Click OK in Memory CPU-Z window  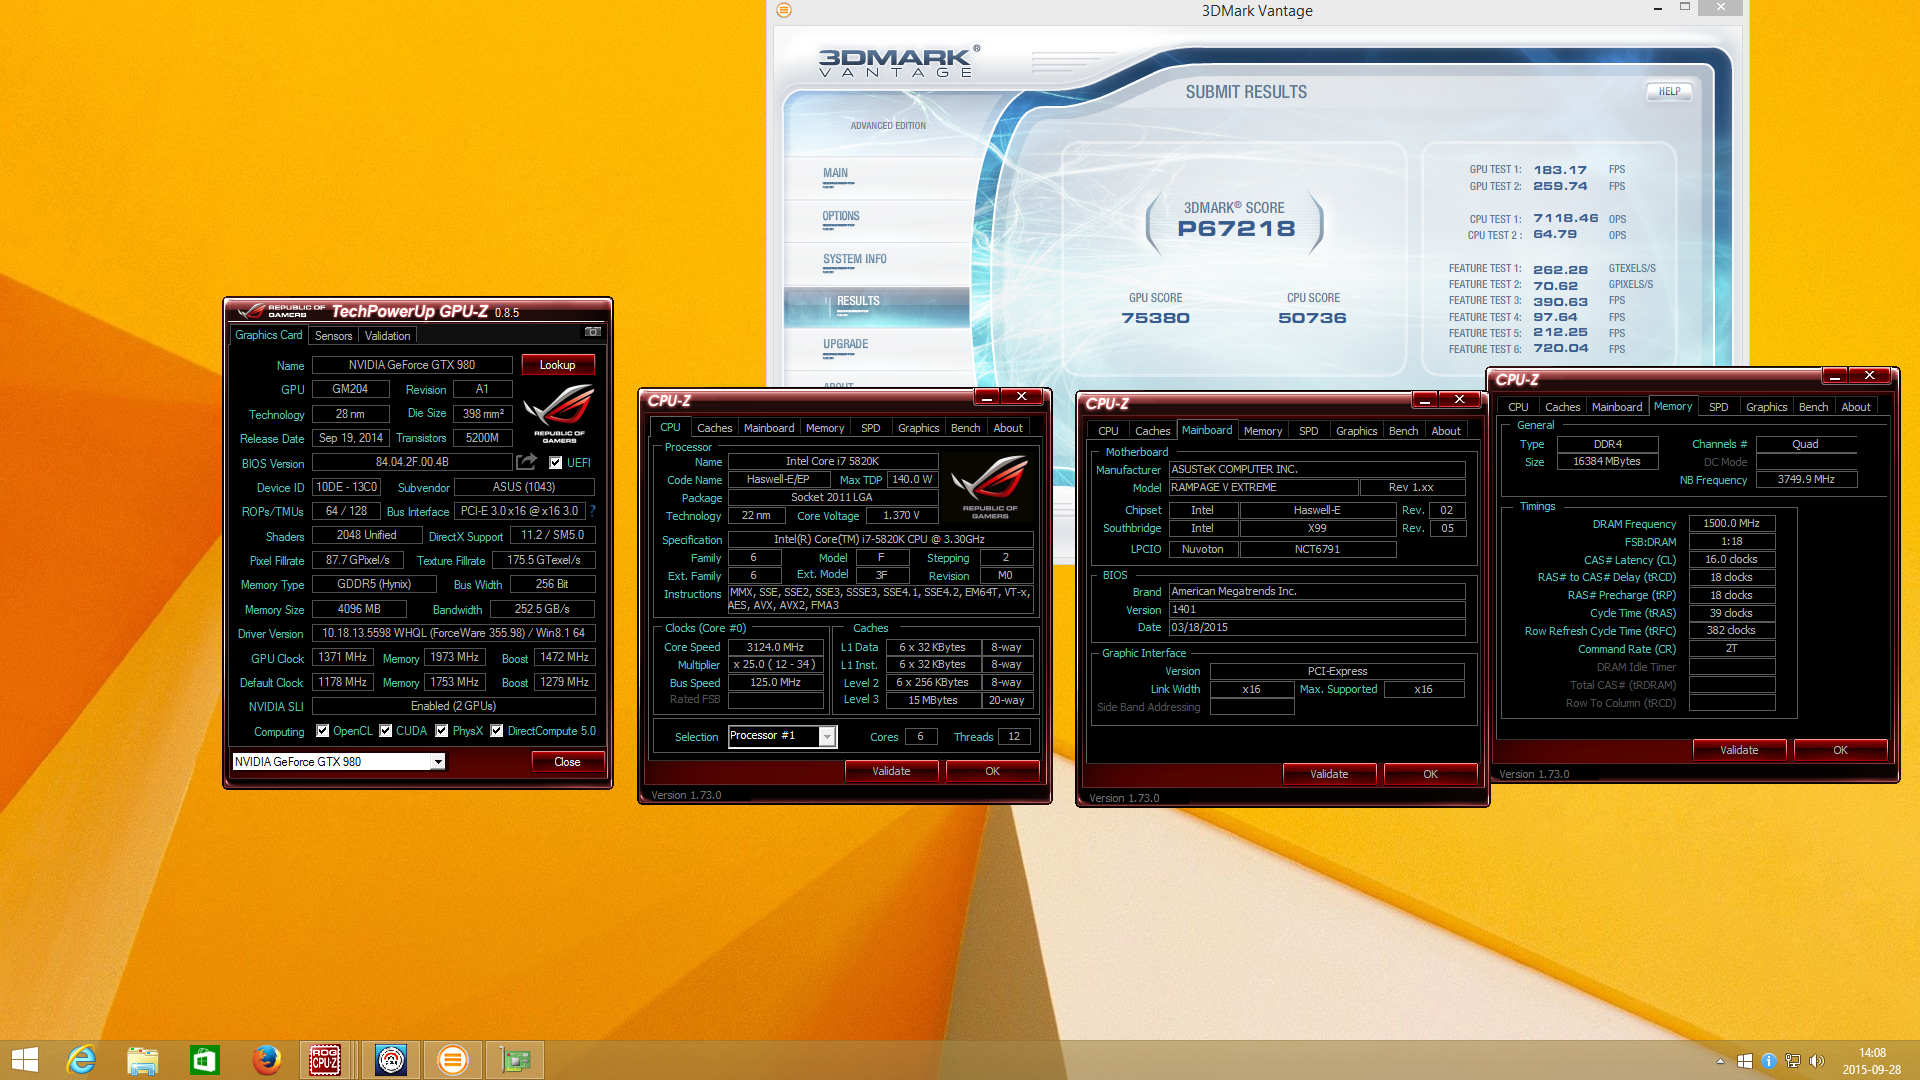click(1840, 750)
